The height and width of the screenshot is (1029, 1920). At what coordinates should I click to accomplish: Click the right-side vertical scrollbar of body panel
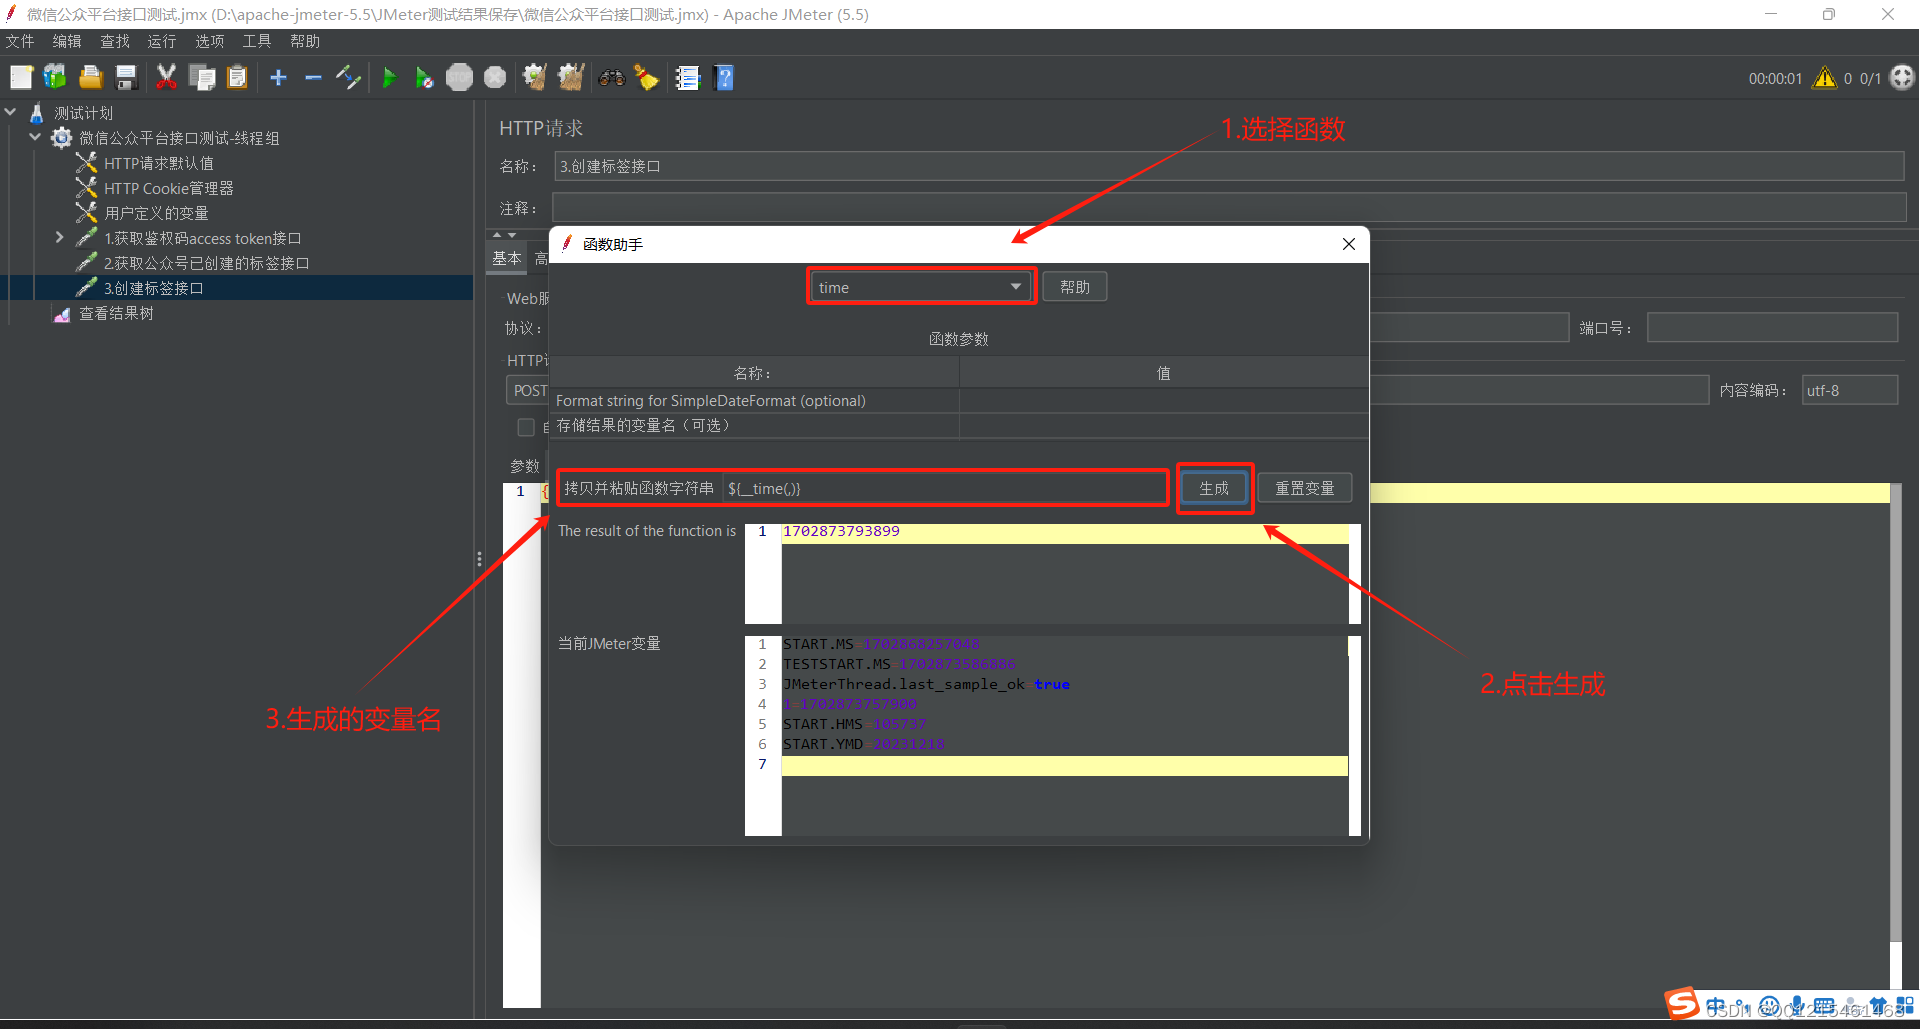click(1896, 715)
